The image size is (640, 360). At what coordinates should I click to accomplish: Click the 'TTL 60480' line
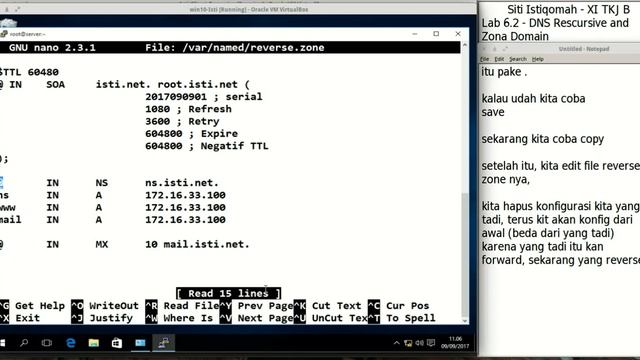29,72
